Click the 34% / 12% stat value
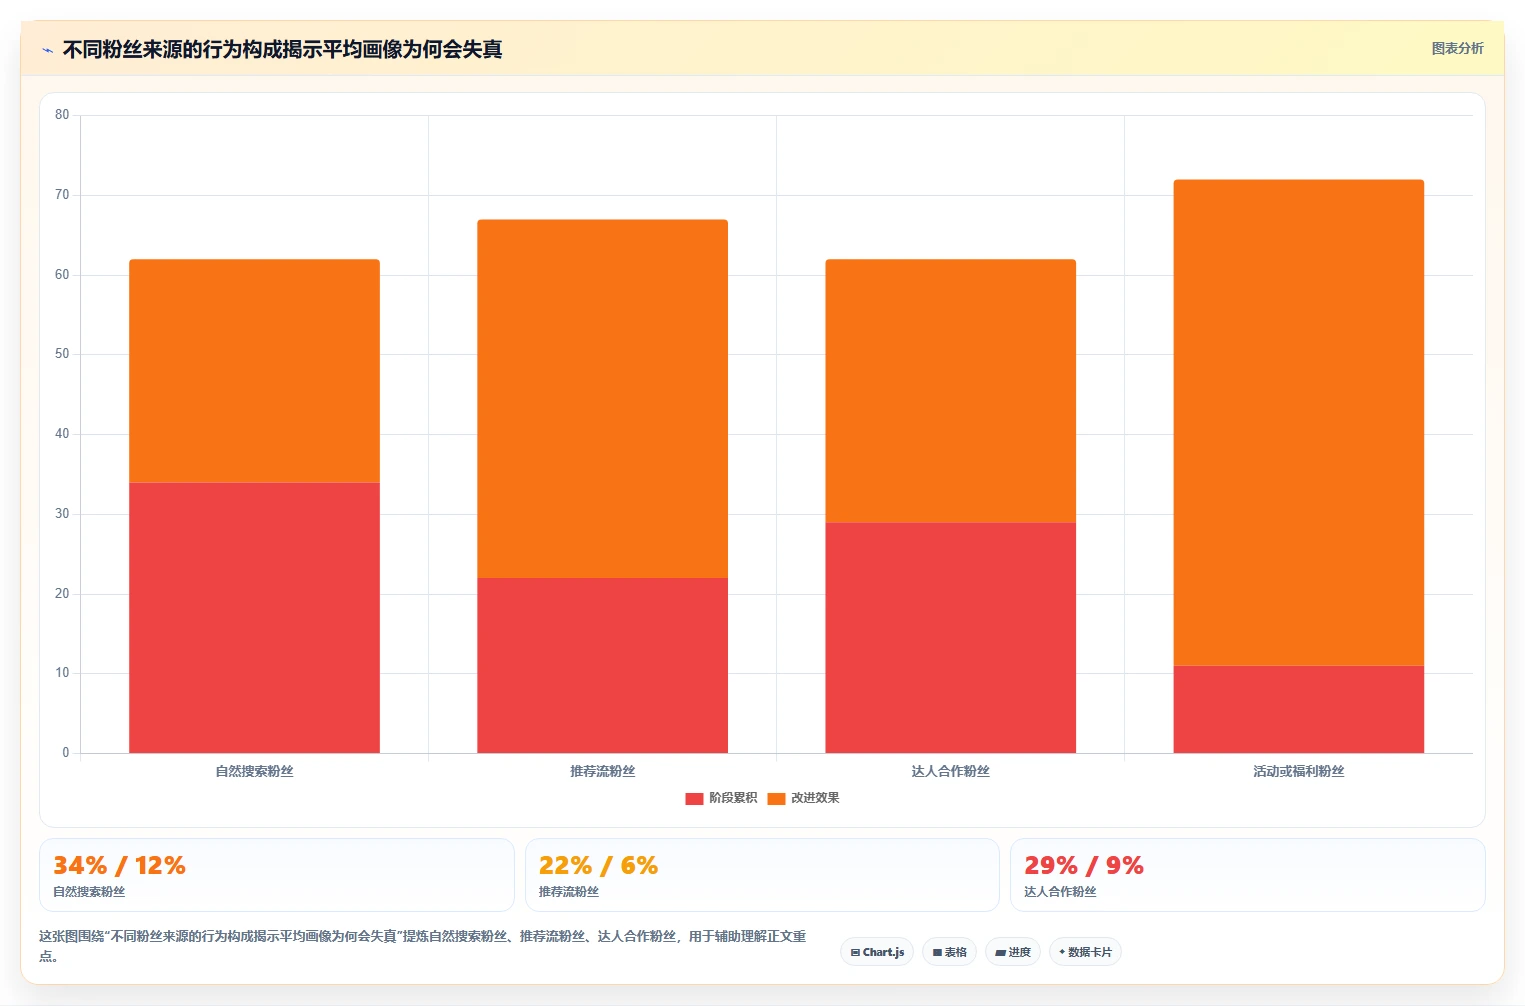This screenshot has height=1006, width=1525. pyautogui.click(x=119, y=865)
